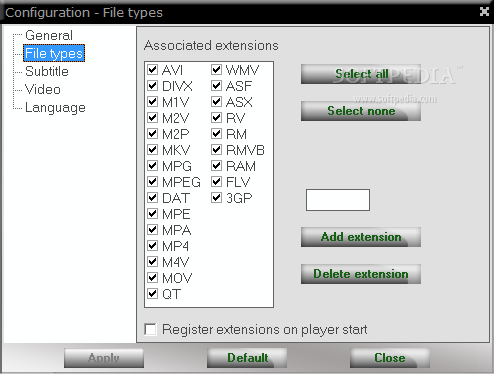Screen dimensions: 494x374
Task: Open the General settings section
Action: pyautogui.click(x=49, y=35)
